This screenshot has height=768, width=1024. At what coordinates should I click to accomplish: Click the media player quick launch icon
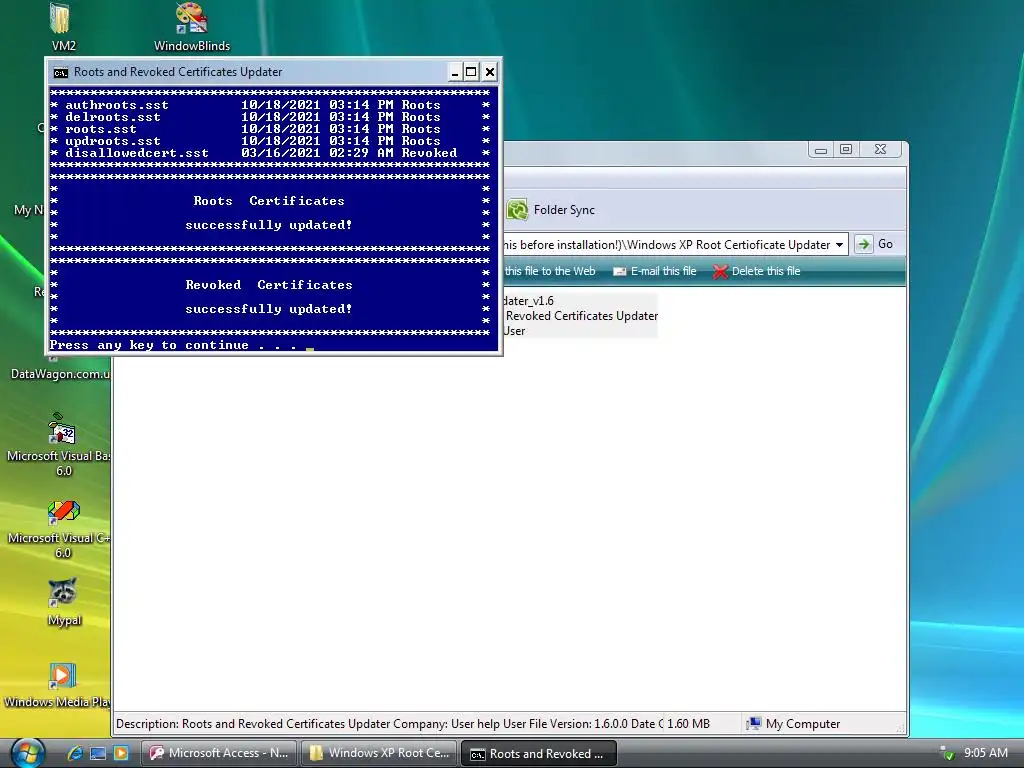(x=121, y=753)
